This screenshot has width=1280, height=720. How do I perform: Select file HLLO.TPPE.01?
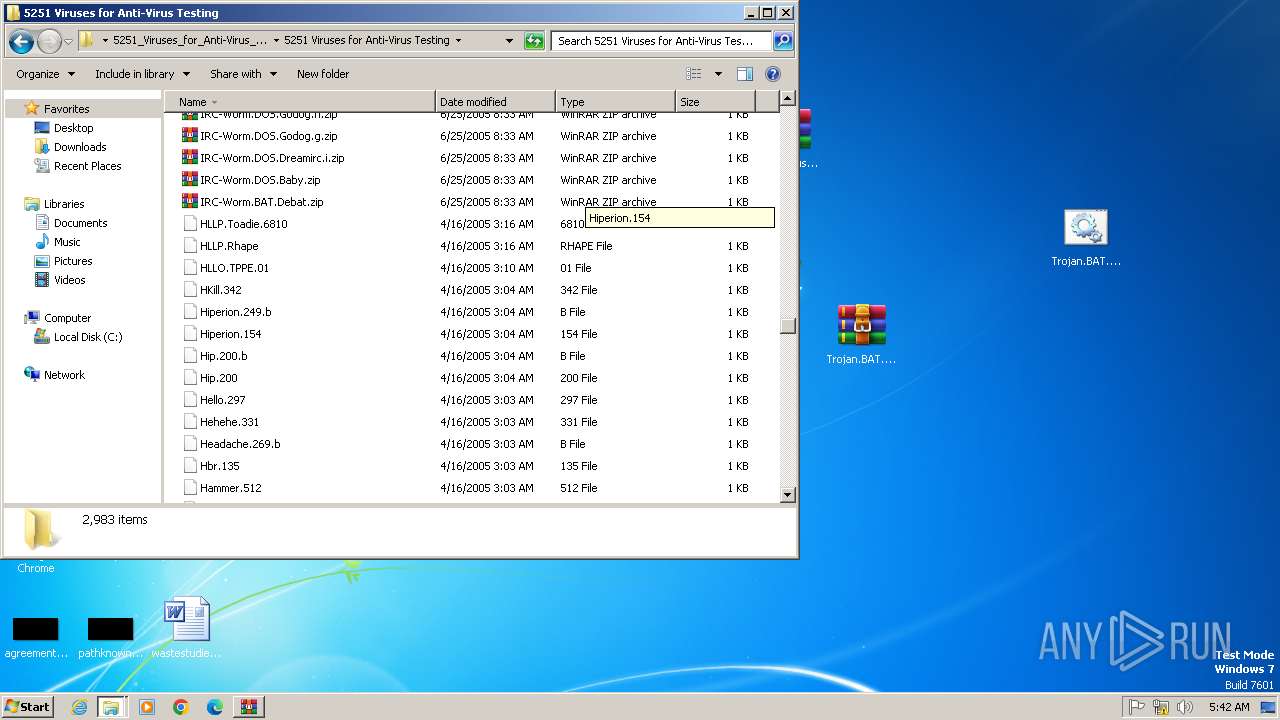[x=234, y=268]
